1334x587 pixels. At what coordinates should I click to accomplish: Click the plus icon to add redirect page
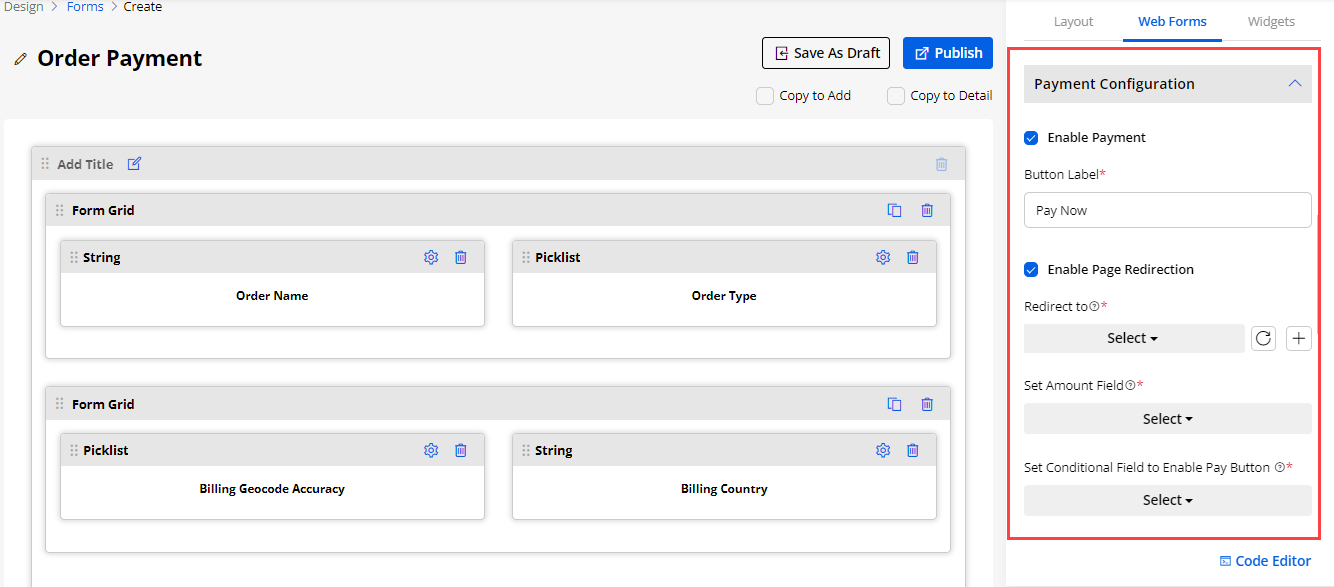(x=1298, y=338)
